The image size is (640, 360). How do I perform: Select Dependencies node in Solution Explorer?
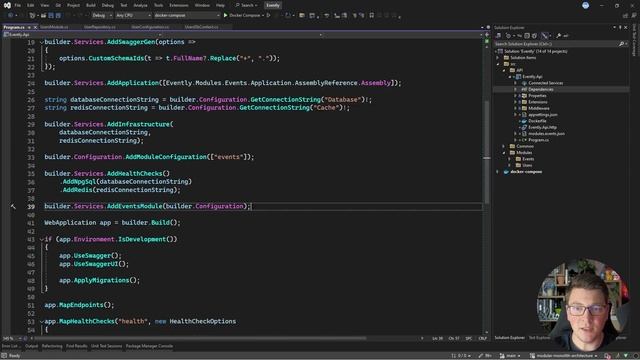(x=540, y=89)
